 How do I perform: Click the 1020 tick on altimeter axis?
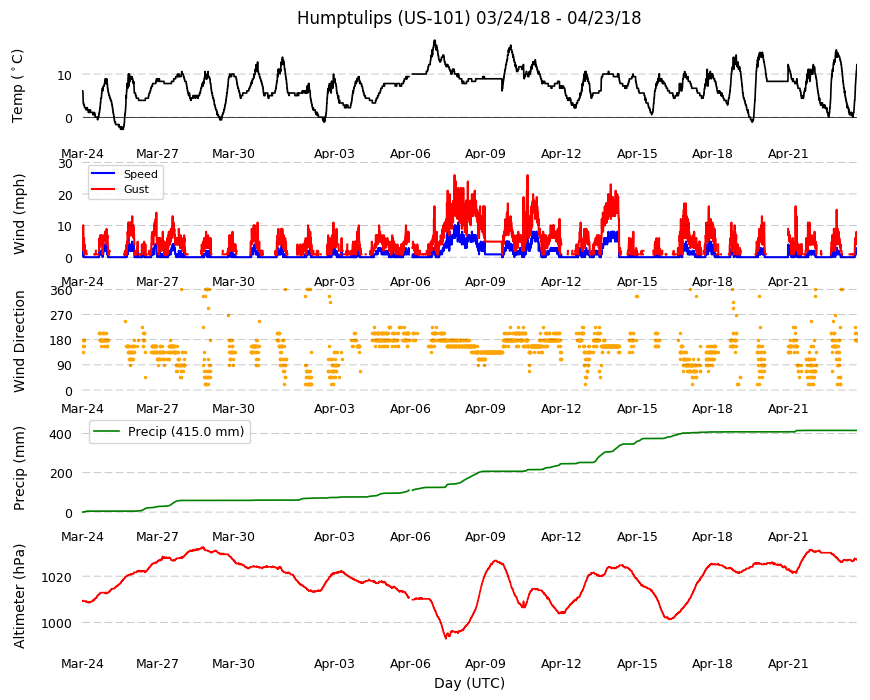pyautogui.click(x=57, y=577)
